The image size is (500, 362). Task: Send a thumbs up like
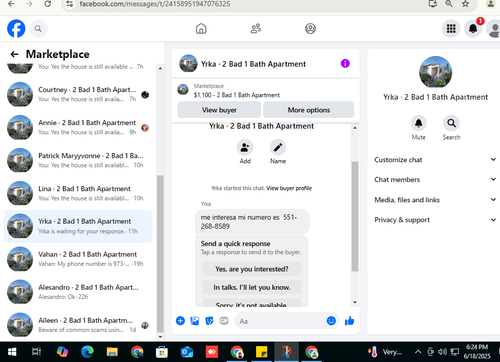tap(349, 321)
